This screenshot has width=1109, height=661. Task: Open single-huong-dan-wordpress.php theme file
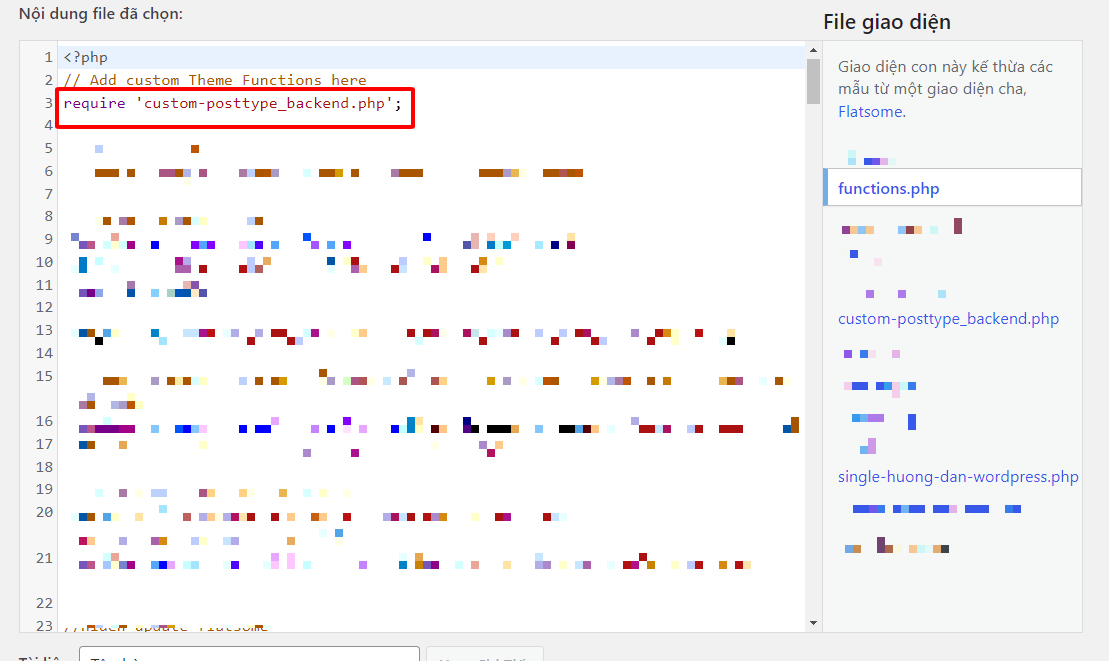point(958,476)
